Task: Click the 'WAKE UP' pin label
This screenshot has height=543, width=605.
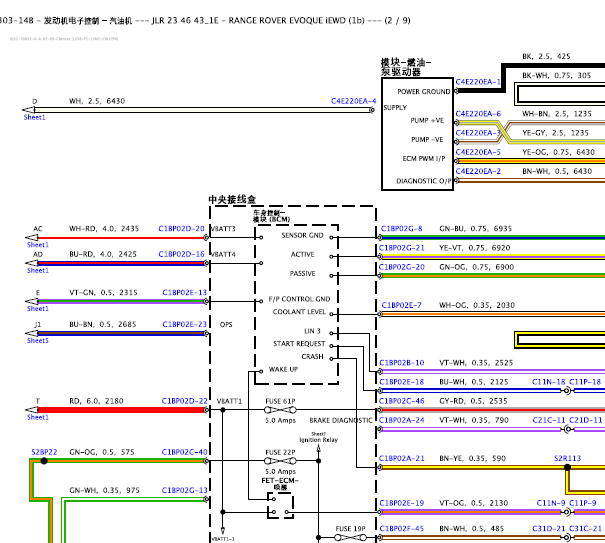Action: click(x=283, y=369)
